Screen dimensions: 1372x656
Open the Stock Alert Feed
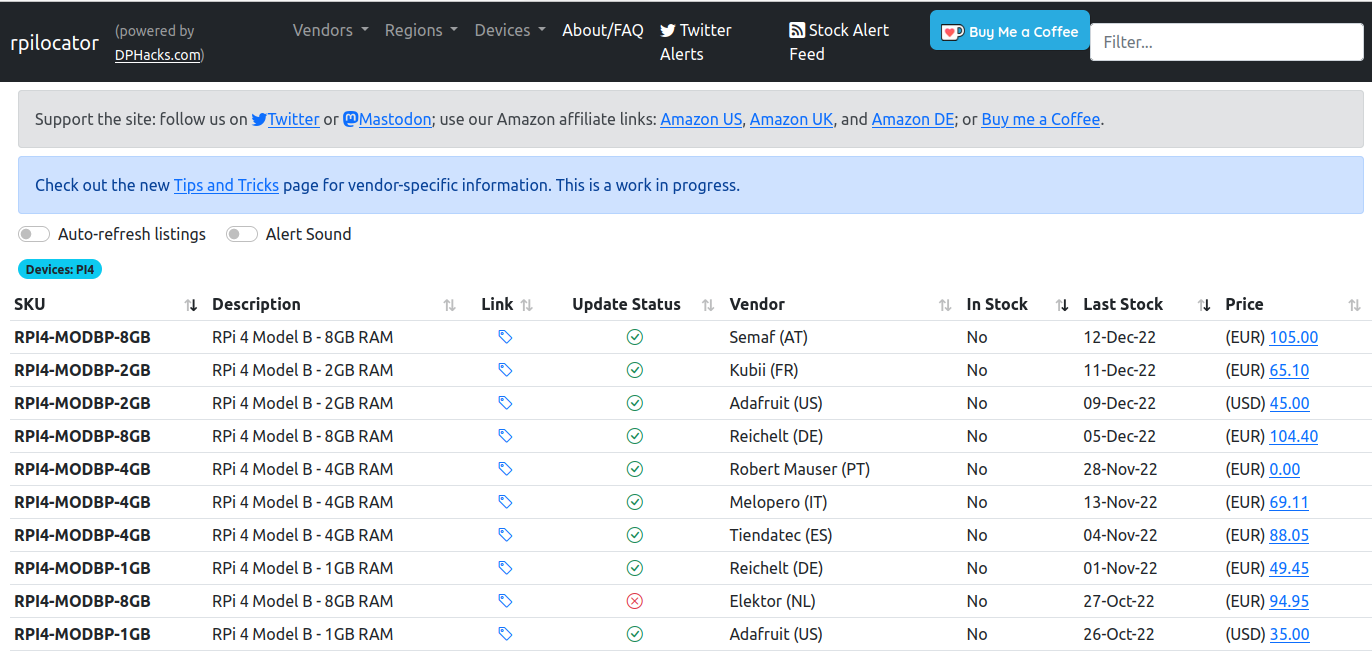tap(839, 42)
